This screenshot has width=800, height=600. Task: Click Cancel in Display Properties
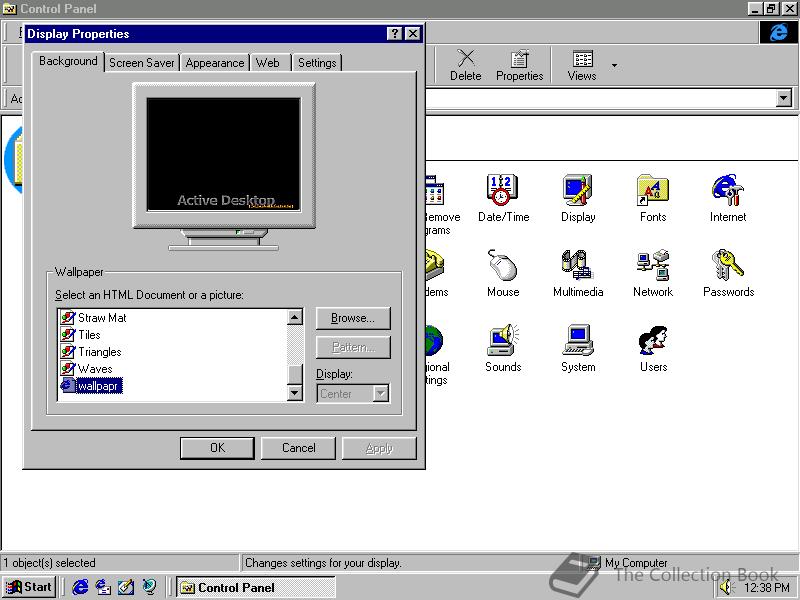[x=298, y=448]
